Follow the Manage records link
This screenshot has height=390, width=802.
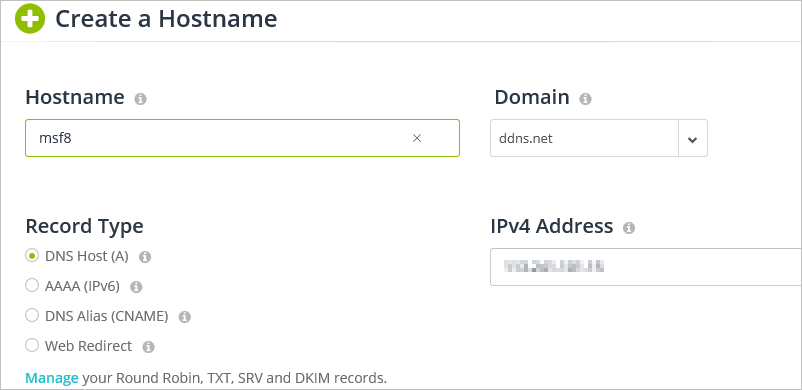click(x=52, y=378)
